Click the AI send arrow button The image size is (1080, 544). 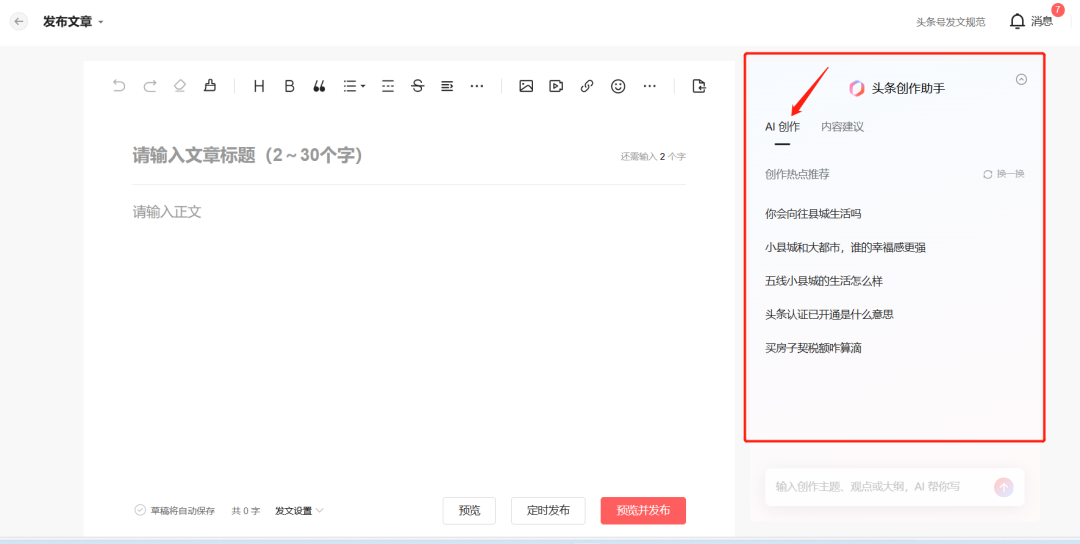(x=1004, y=487)
